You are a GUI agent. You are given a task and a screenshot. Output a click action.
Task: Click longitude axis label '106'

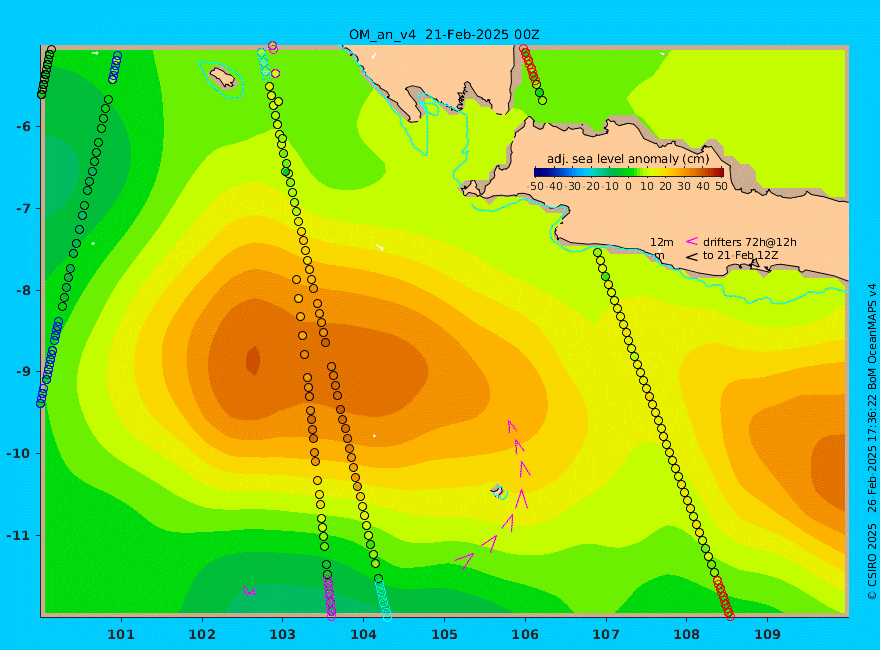(525, 635)
